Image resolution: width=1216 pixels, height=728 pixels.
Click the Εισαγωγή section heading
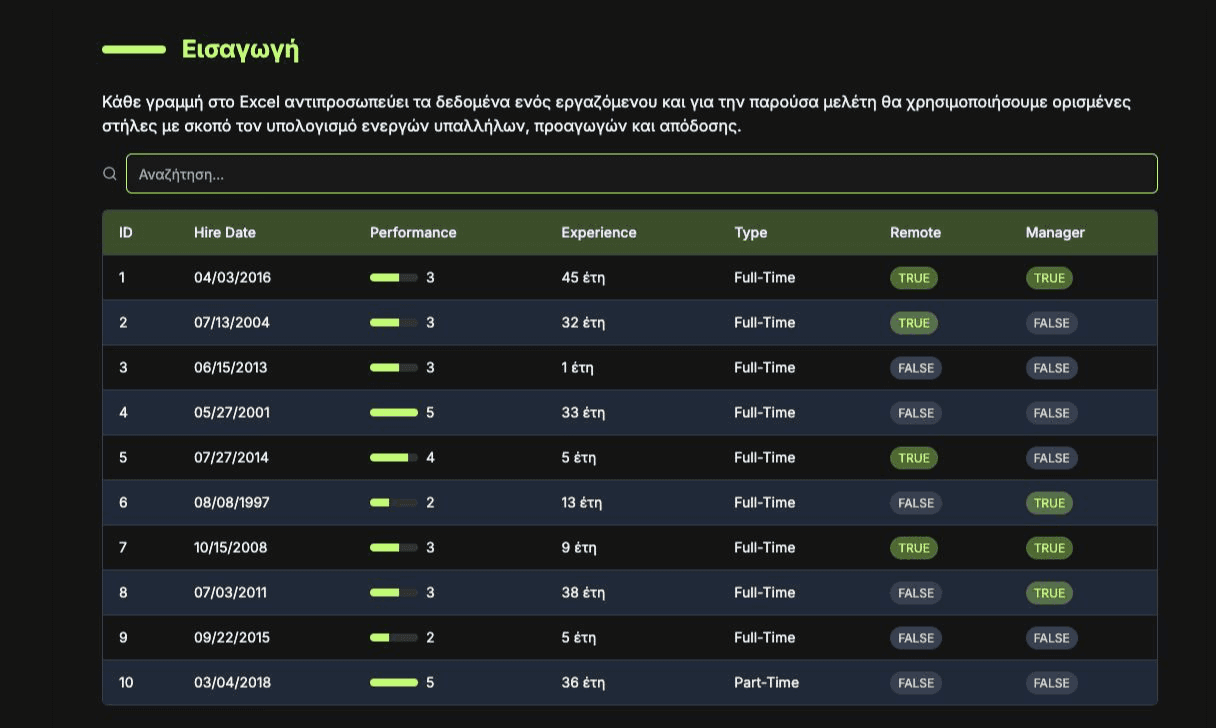pyautogui.click(x=240, y=49)
